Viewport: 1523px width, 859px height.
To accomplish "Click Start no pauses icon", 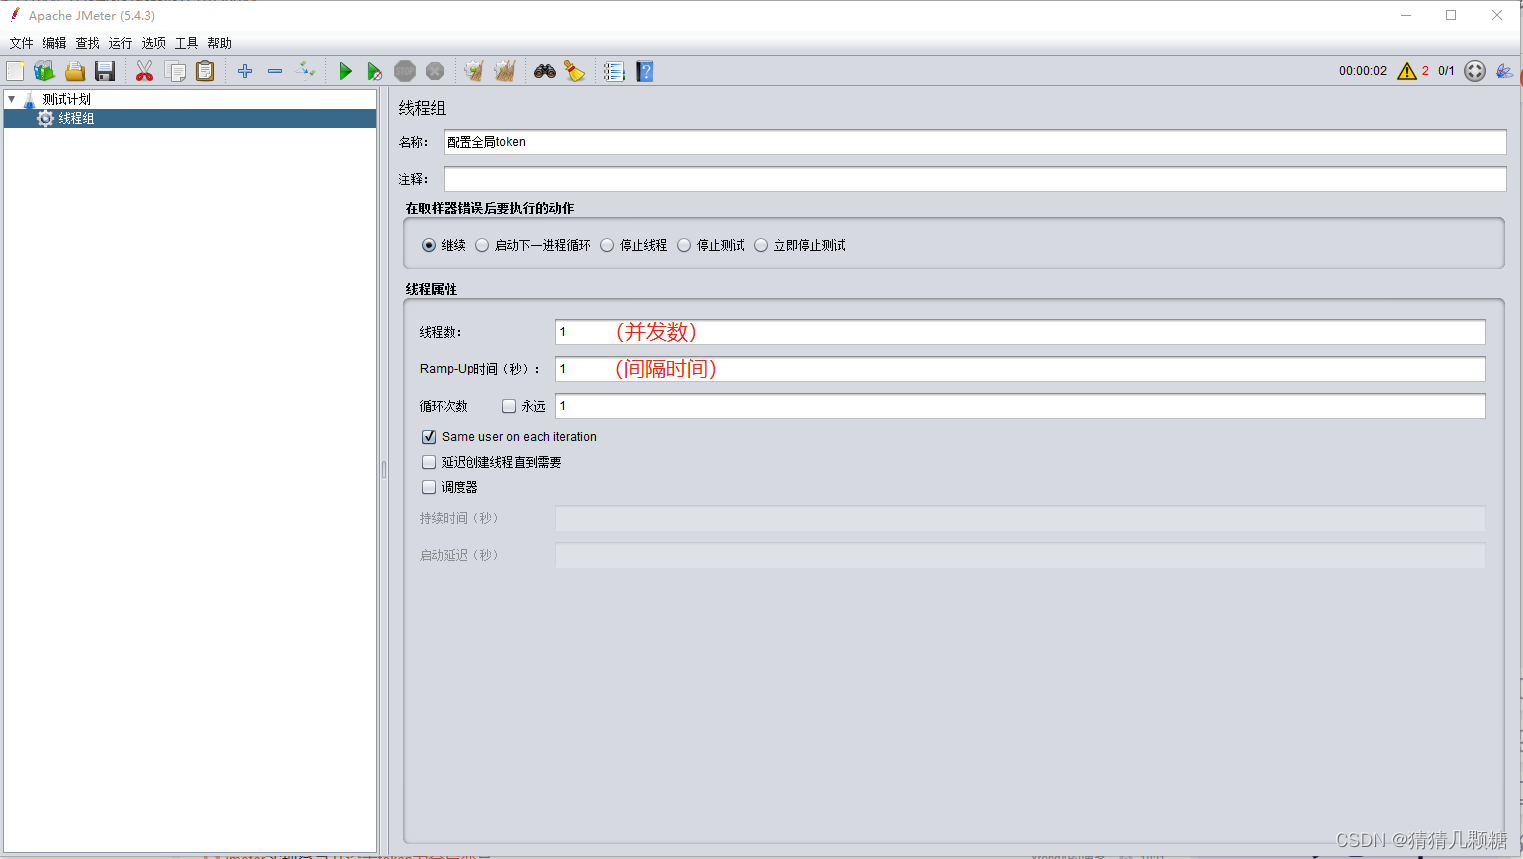I will (374, 71).
